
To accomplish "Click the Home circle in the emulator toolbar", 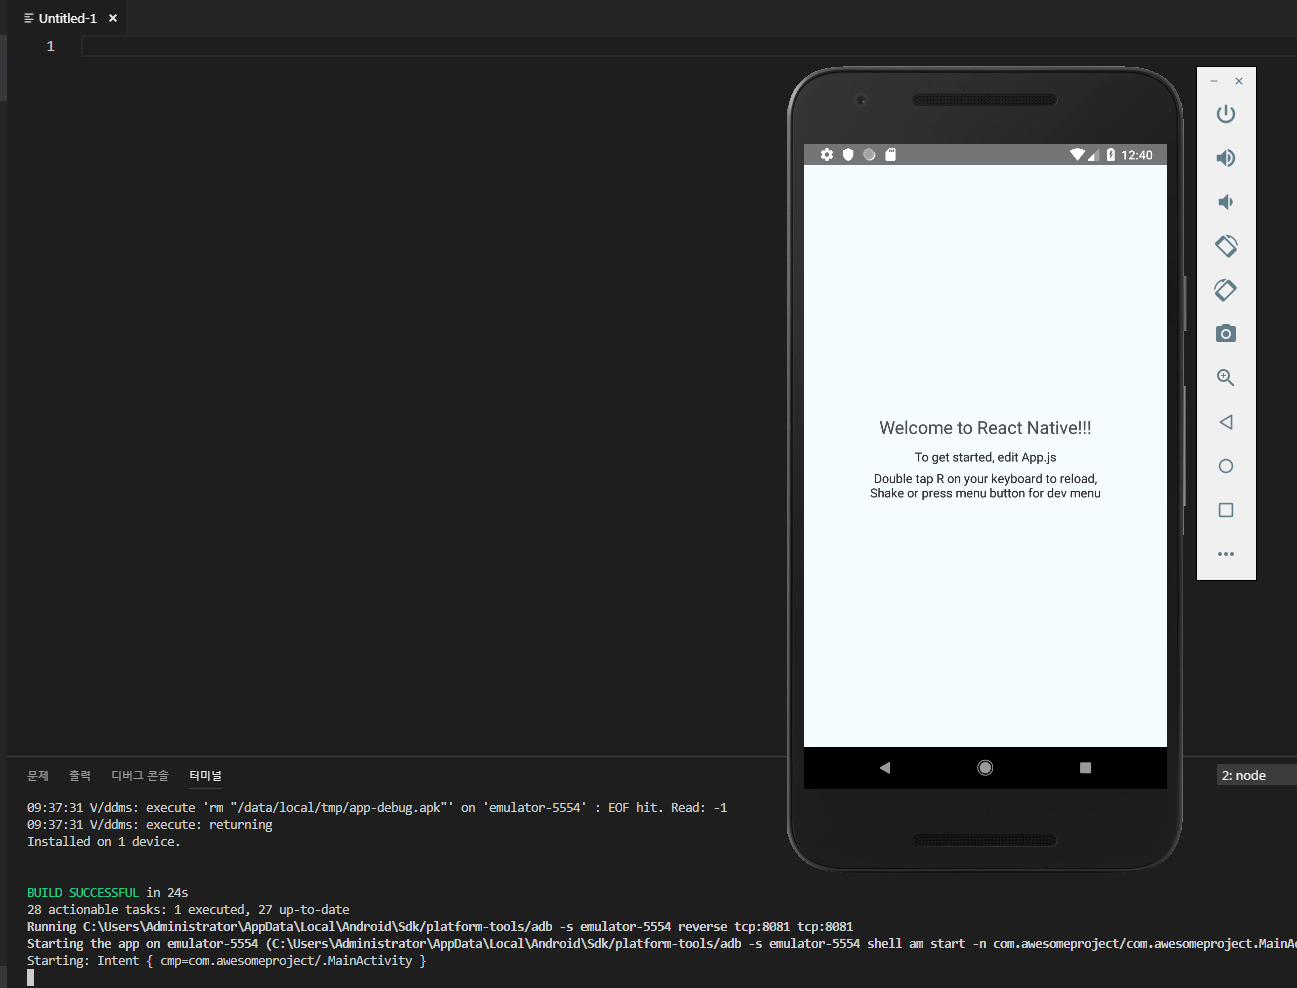I will (x=1226, y=466).
